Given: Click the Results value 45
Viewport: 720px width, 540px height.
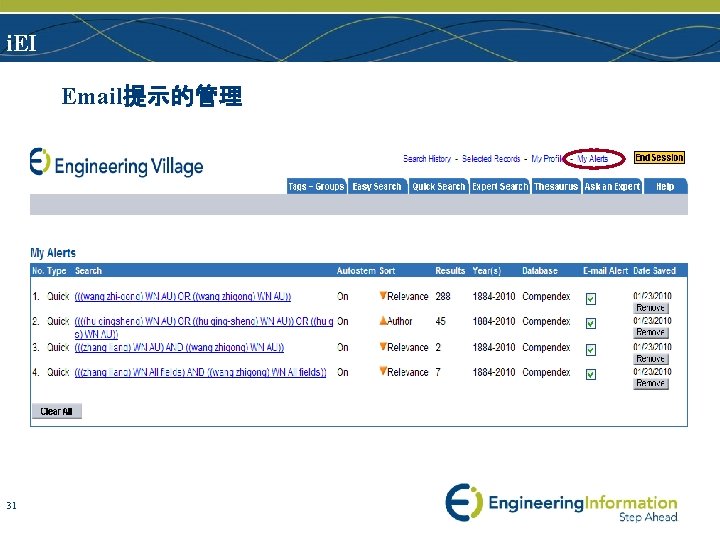Looking at the screenshot, I should click(440, 321).
